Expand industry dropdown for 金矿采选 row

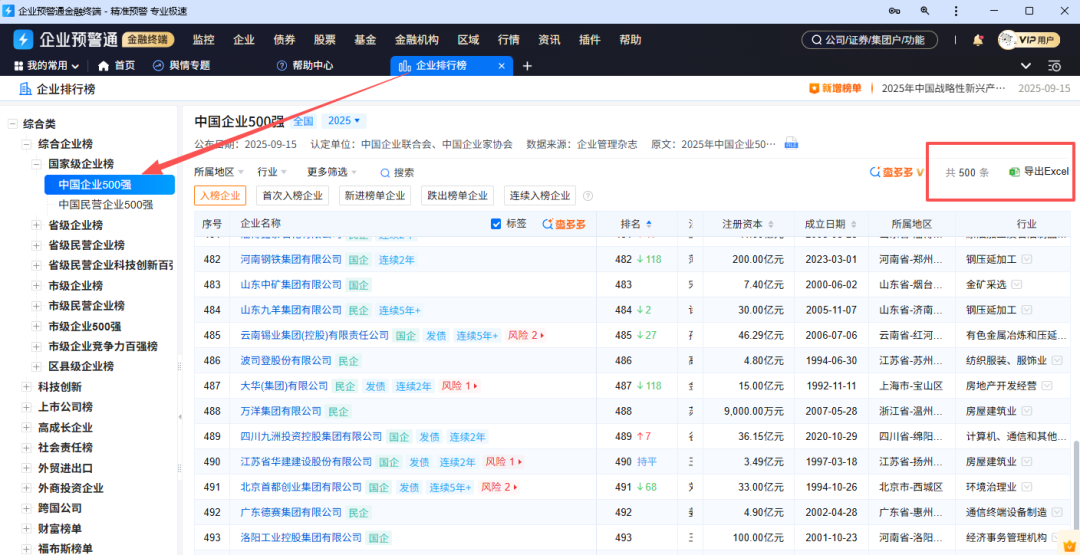(x=1017, y=284)
